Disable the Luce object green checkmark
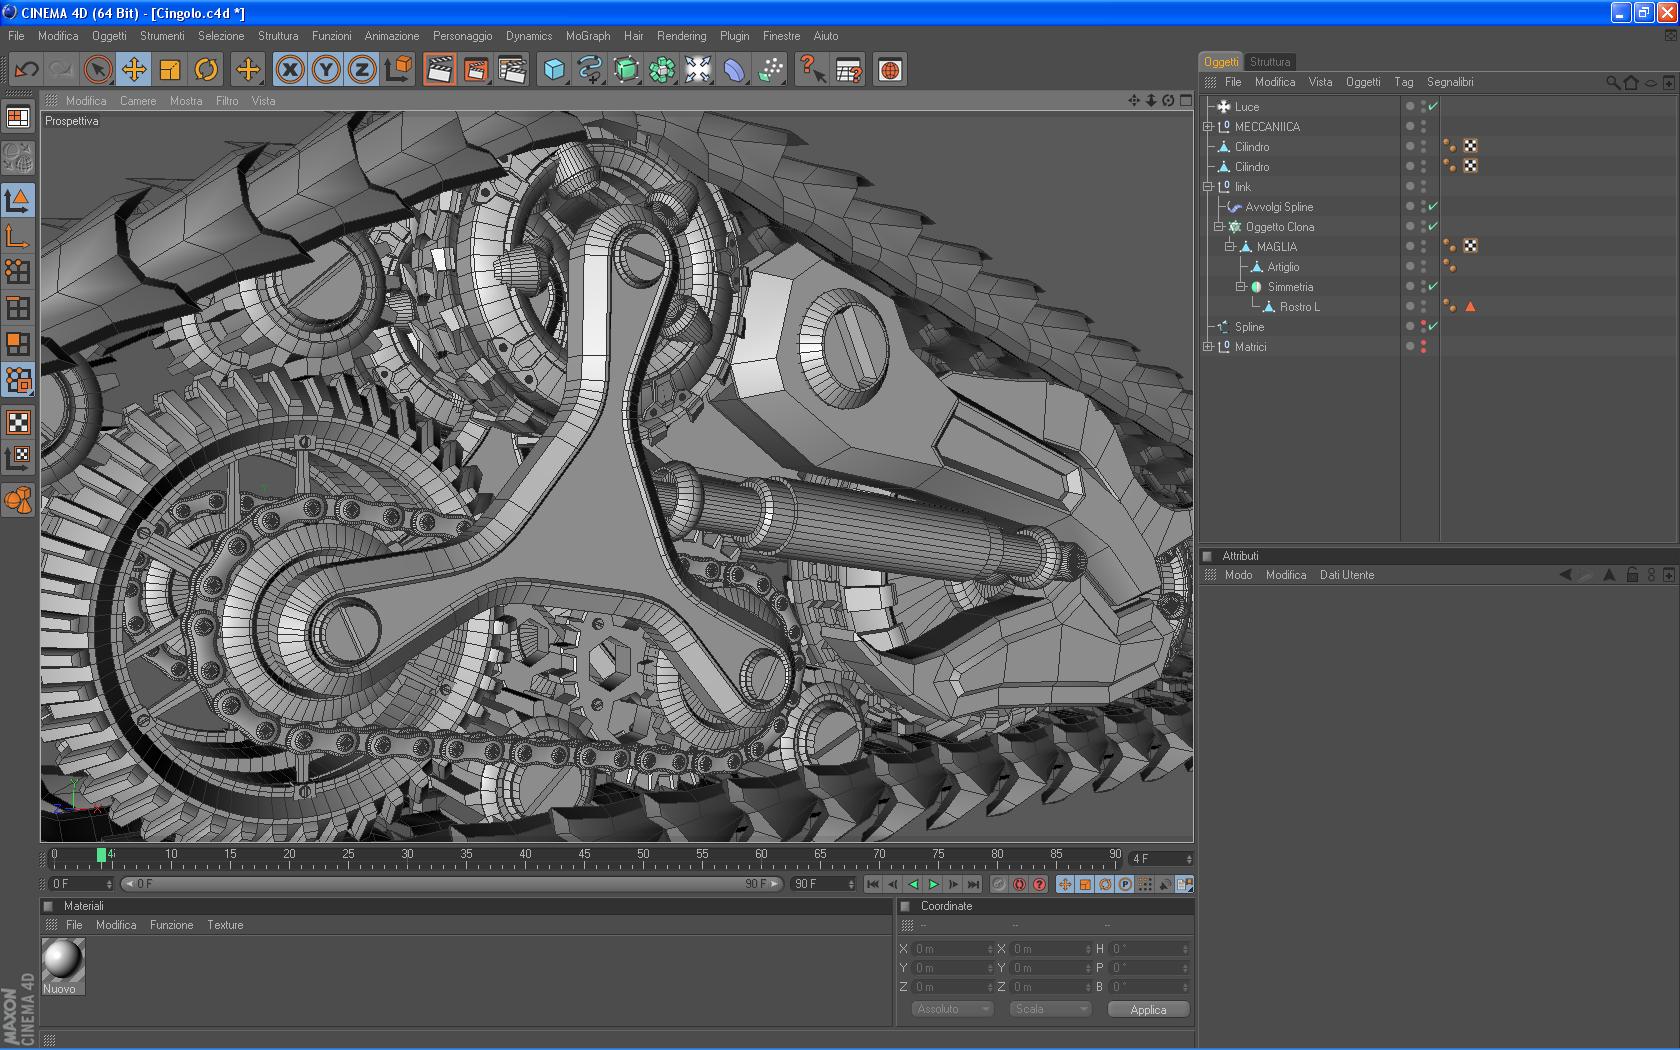Screen dimensions: 1680x1050 [x=1433, y=106]
